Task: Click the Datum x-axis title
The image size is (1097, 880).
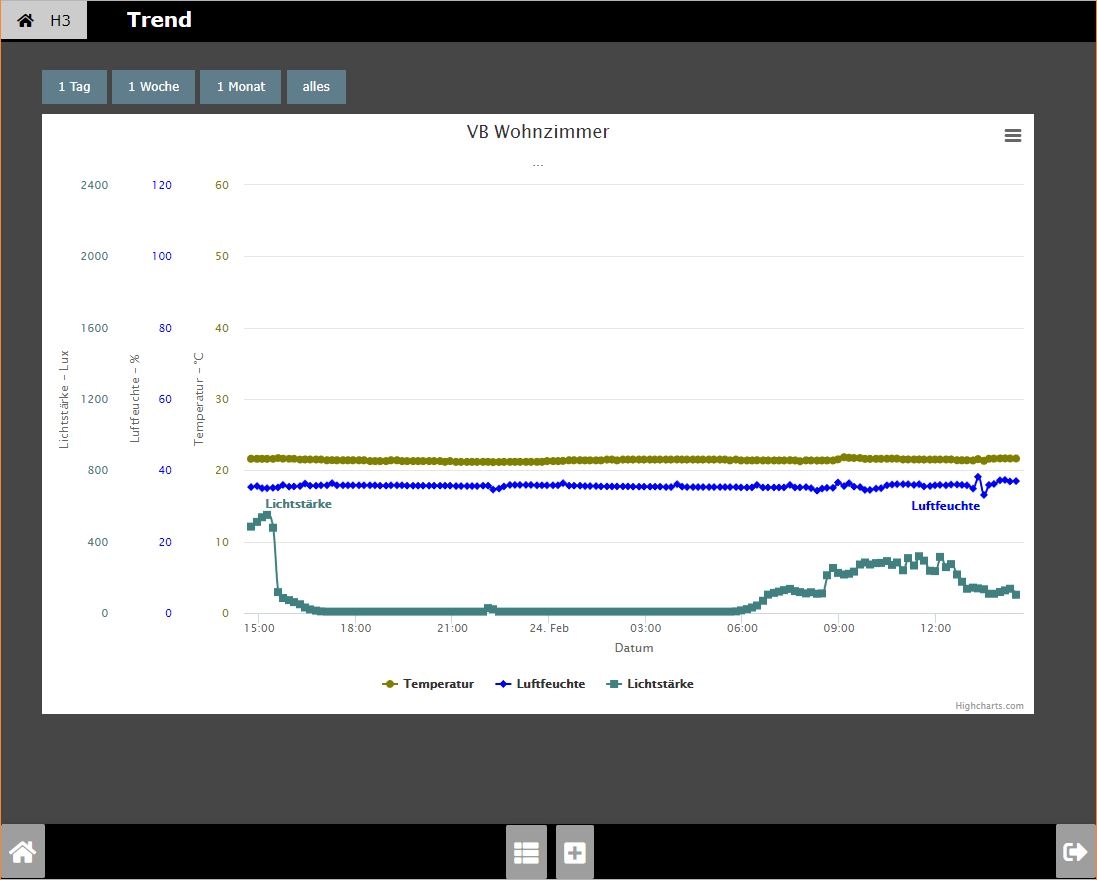Action: pyautogui.click(x=634, y=648)
